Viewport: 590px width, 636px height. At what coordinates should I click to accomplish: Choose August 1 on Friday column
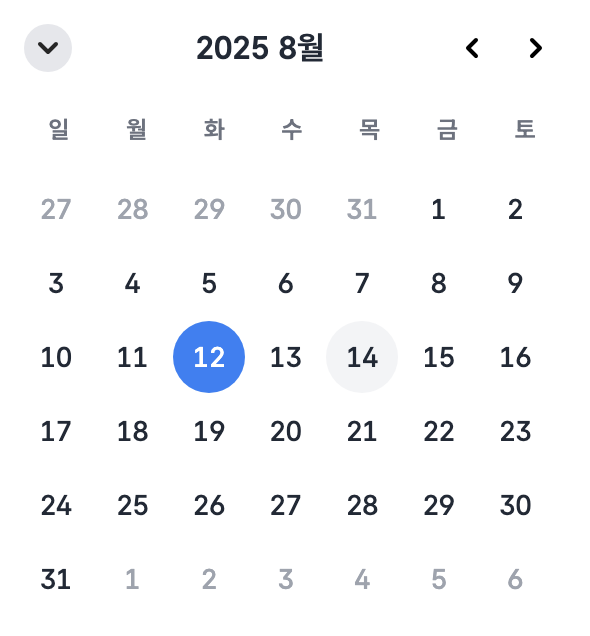click(x=438, y=209)
